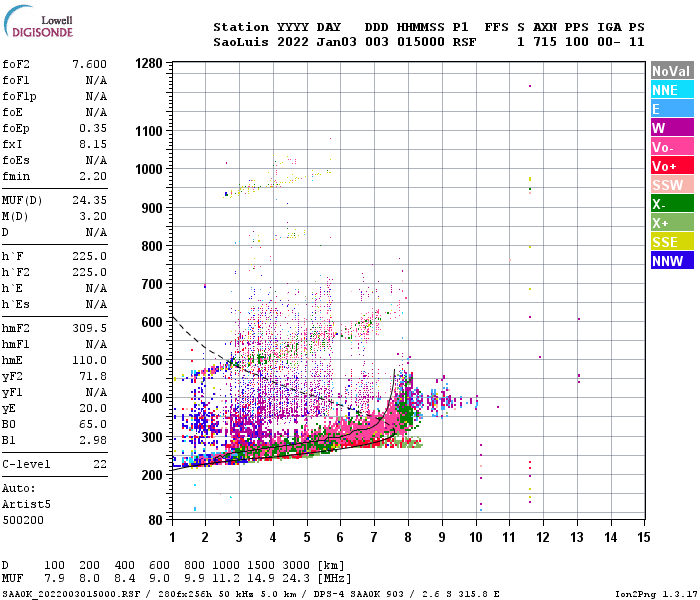Click the 1280 km axis label
Screen dimensions: 700x600
[x=149, y=63]
